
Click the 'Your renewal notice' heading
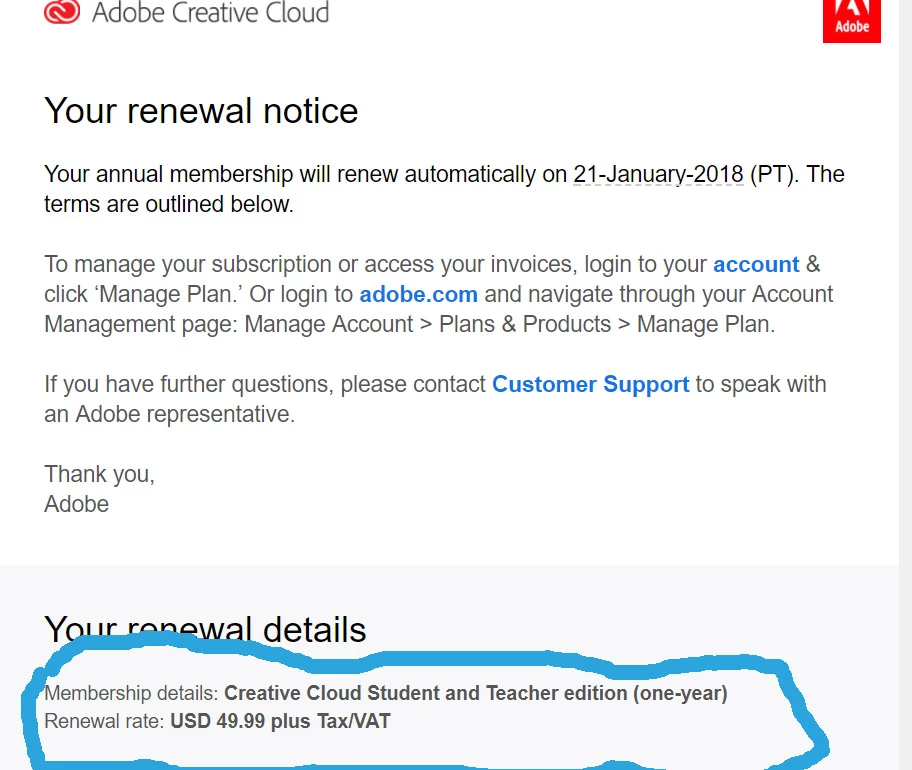click(201, 111)
